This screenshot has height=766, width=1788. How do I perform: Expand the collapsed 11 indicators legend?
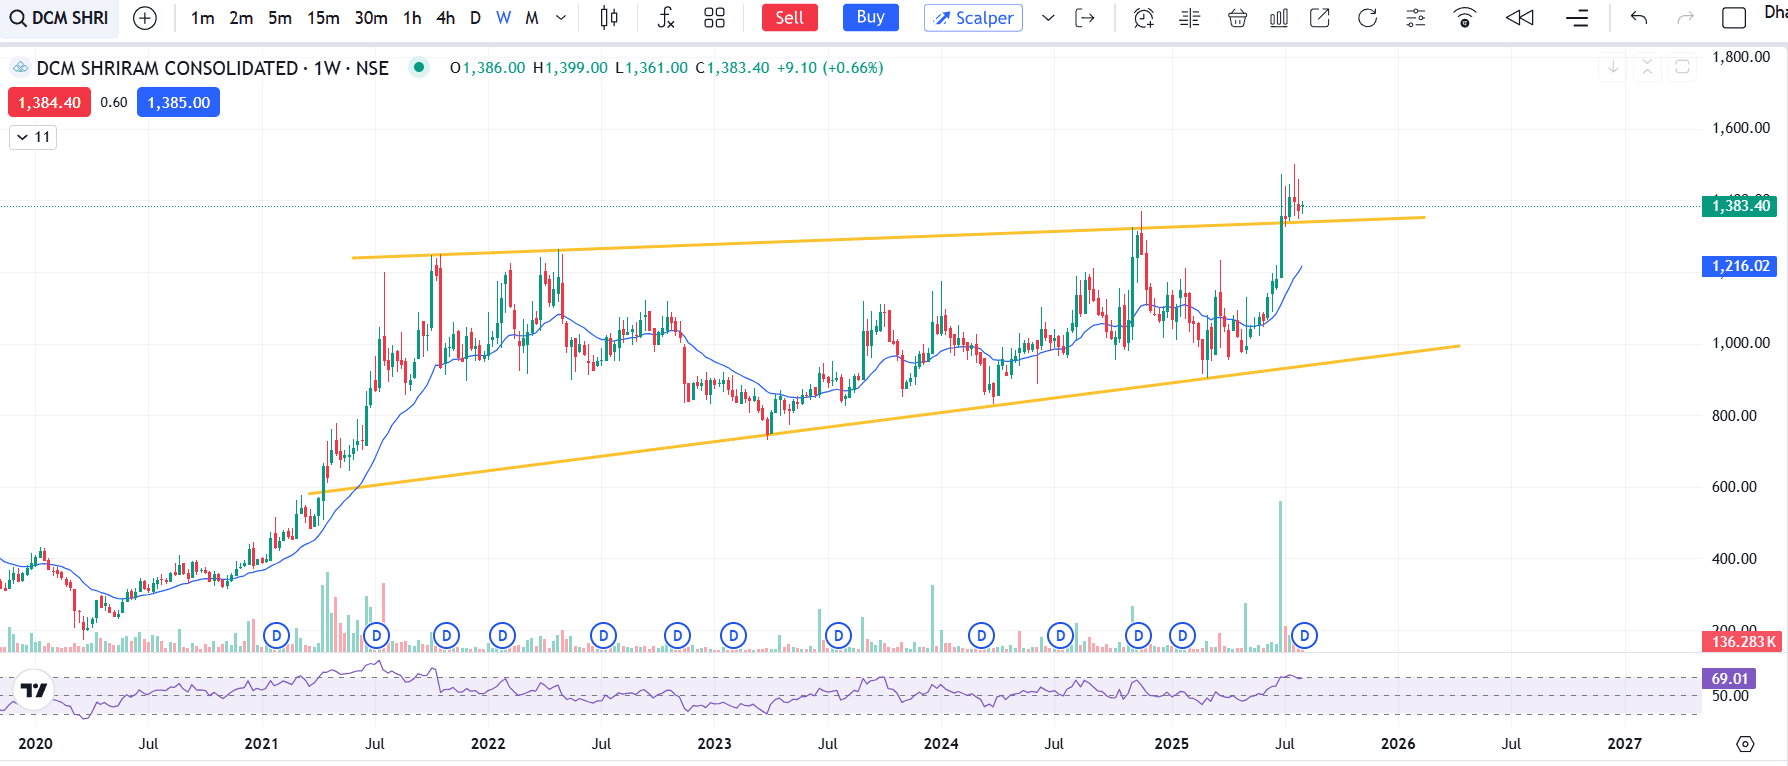pyautogui.click(x=33, y=137)
